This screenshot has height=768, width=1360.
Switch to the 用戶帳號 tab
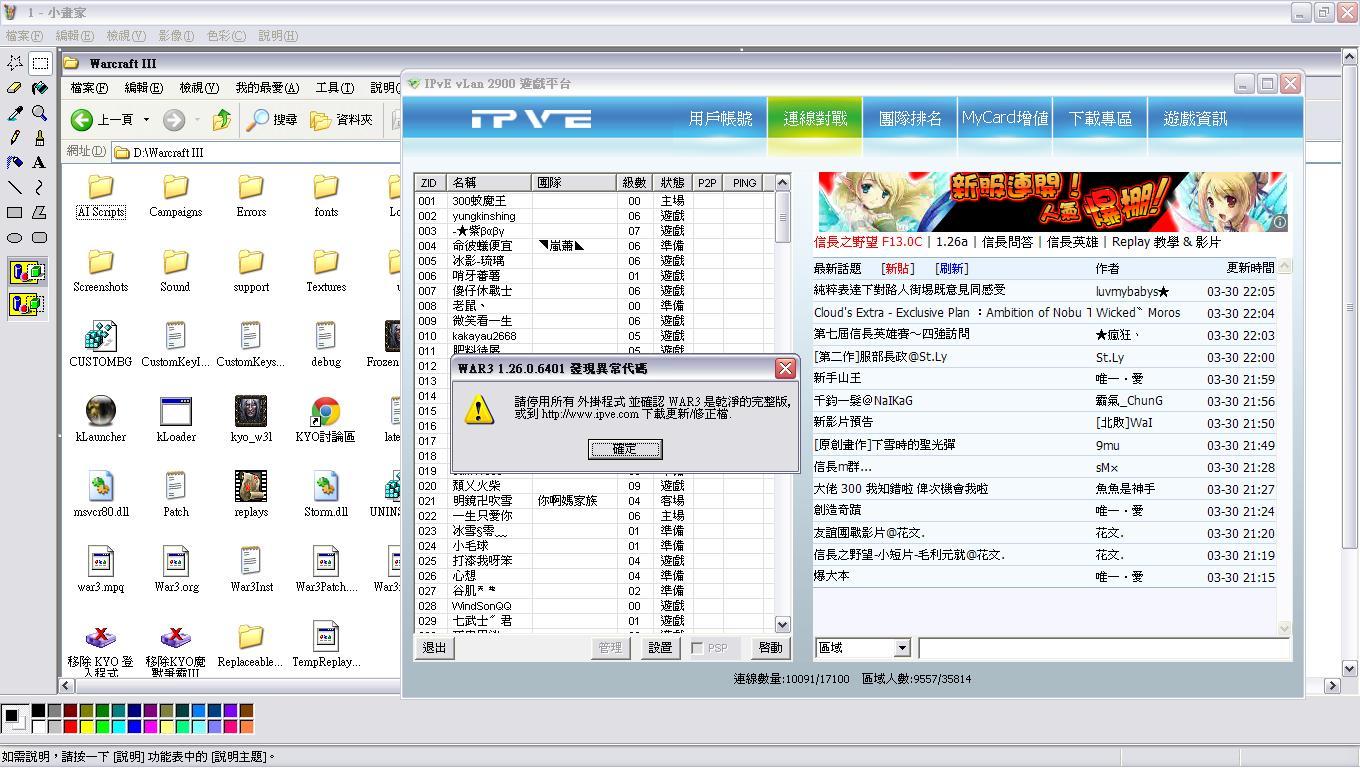(x=720, y=119)
